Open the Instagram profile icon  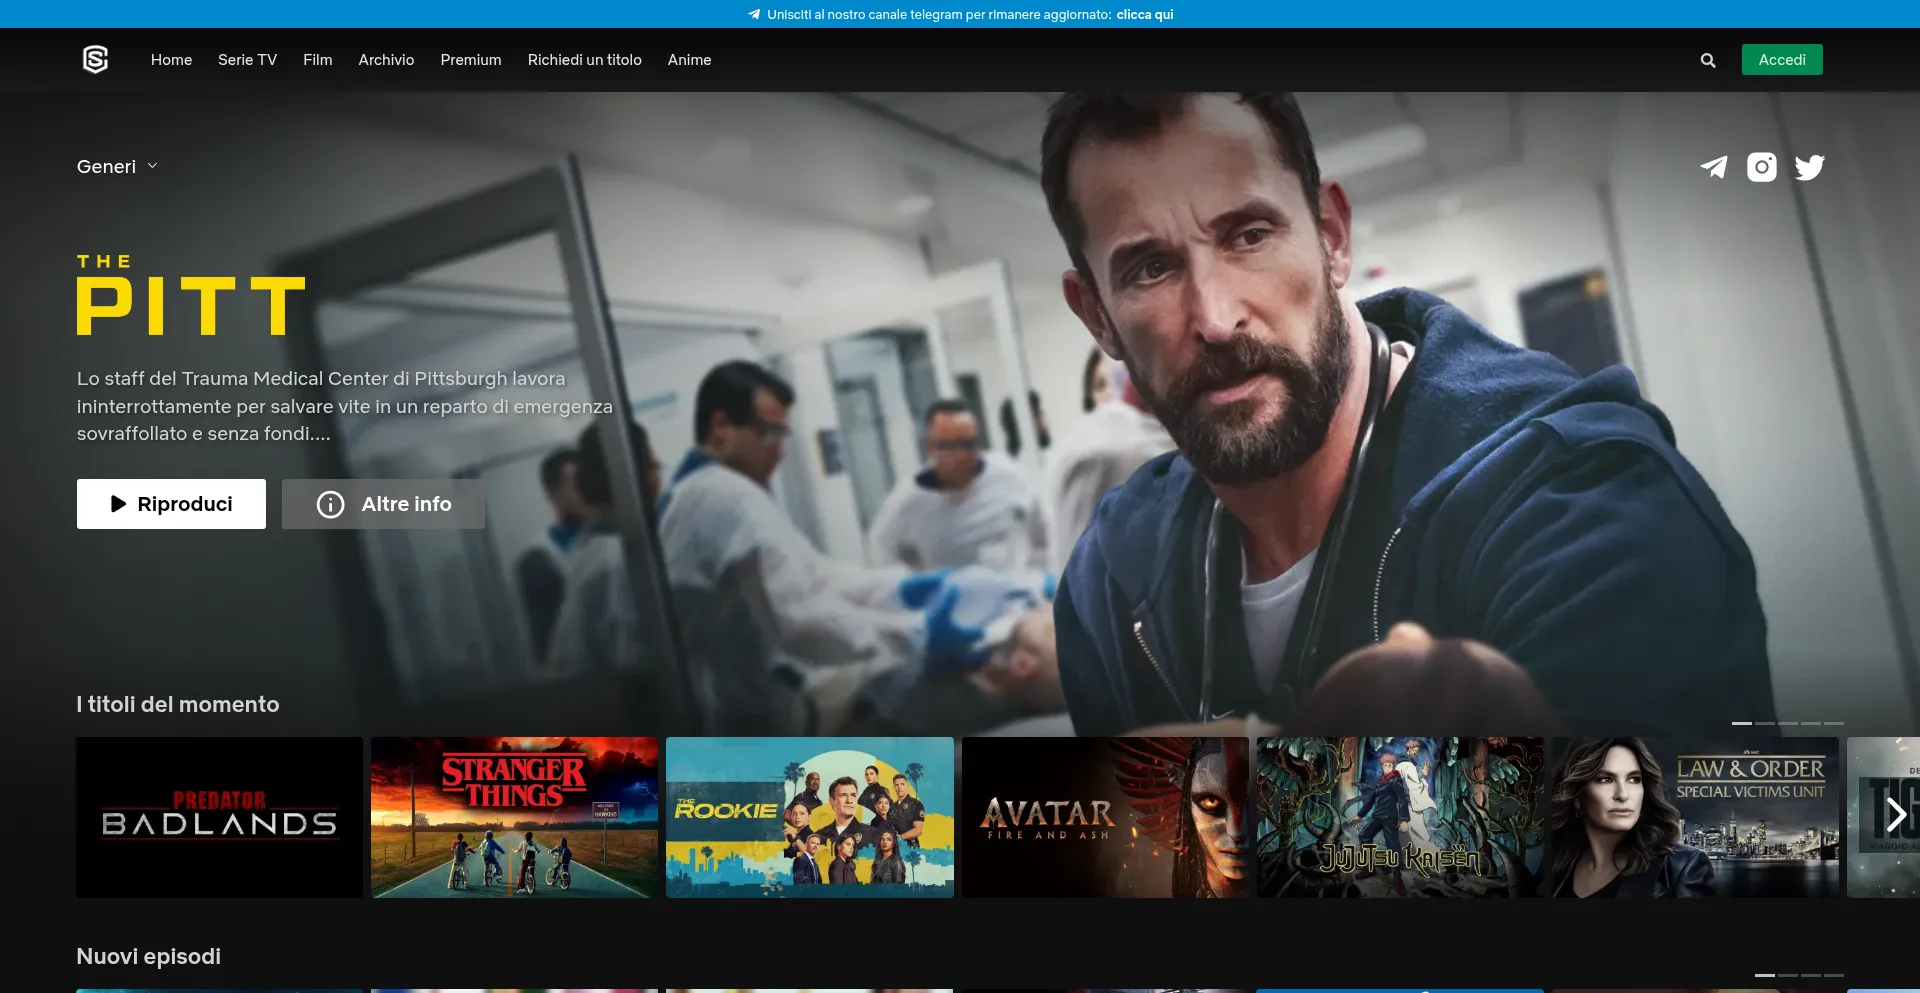tap(1762, 167)
